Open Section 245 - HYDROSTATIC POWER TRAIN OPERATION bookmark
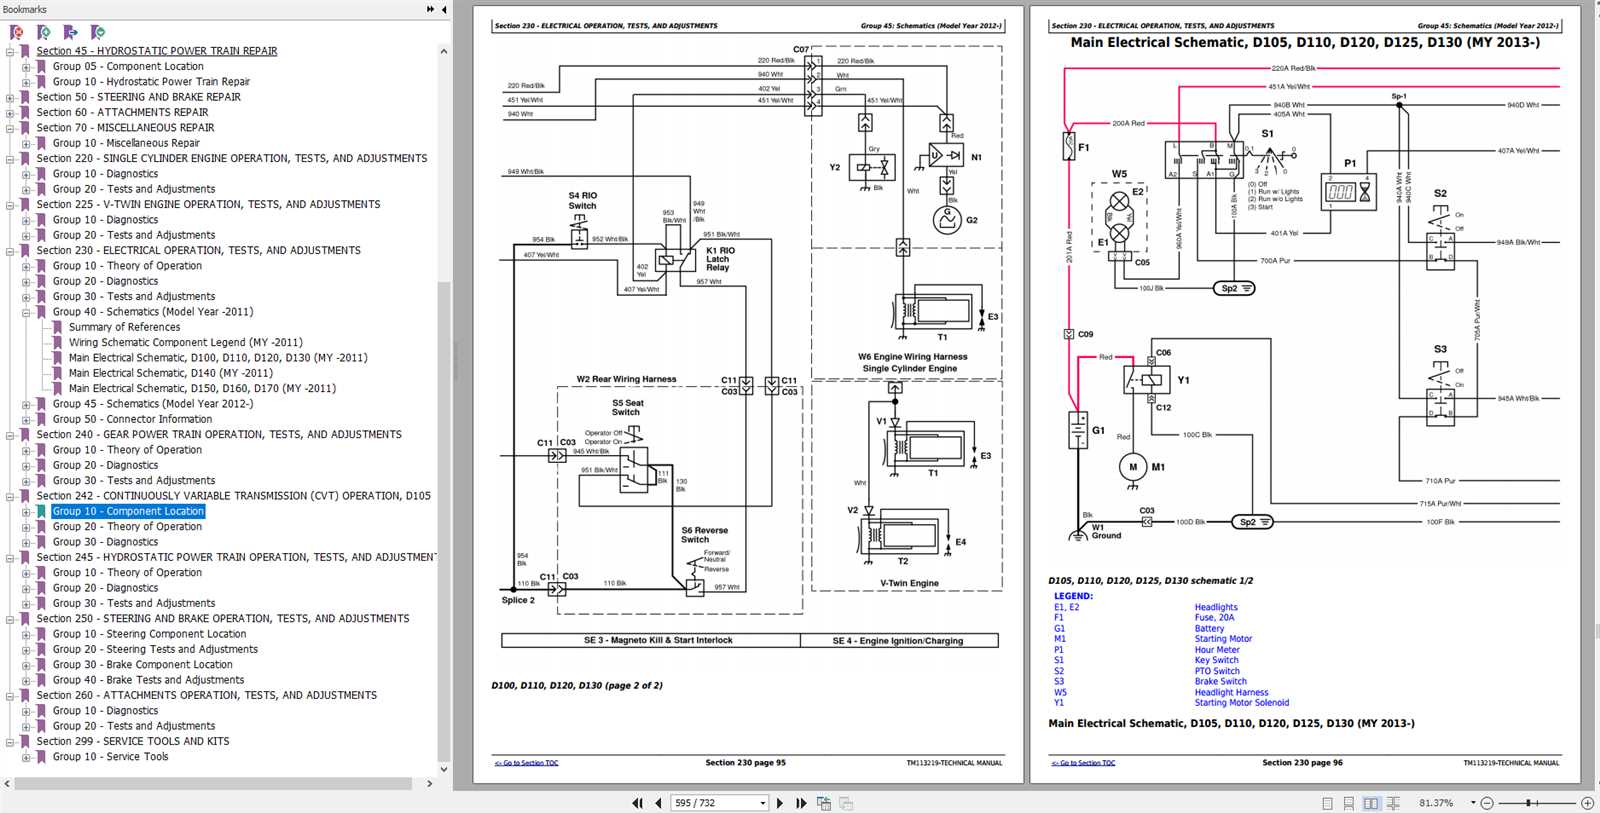Screen dimensions: 1600x813 point(236,557)
